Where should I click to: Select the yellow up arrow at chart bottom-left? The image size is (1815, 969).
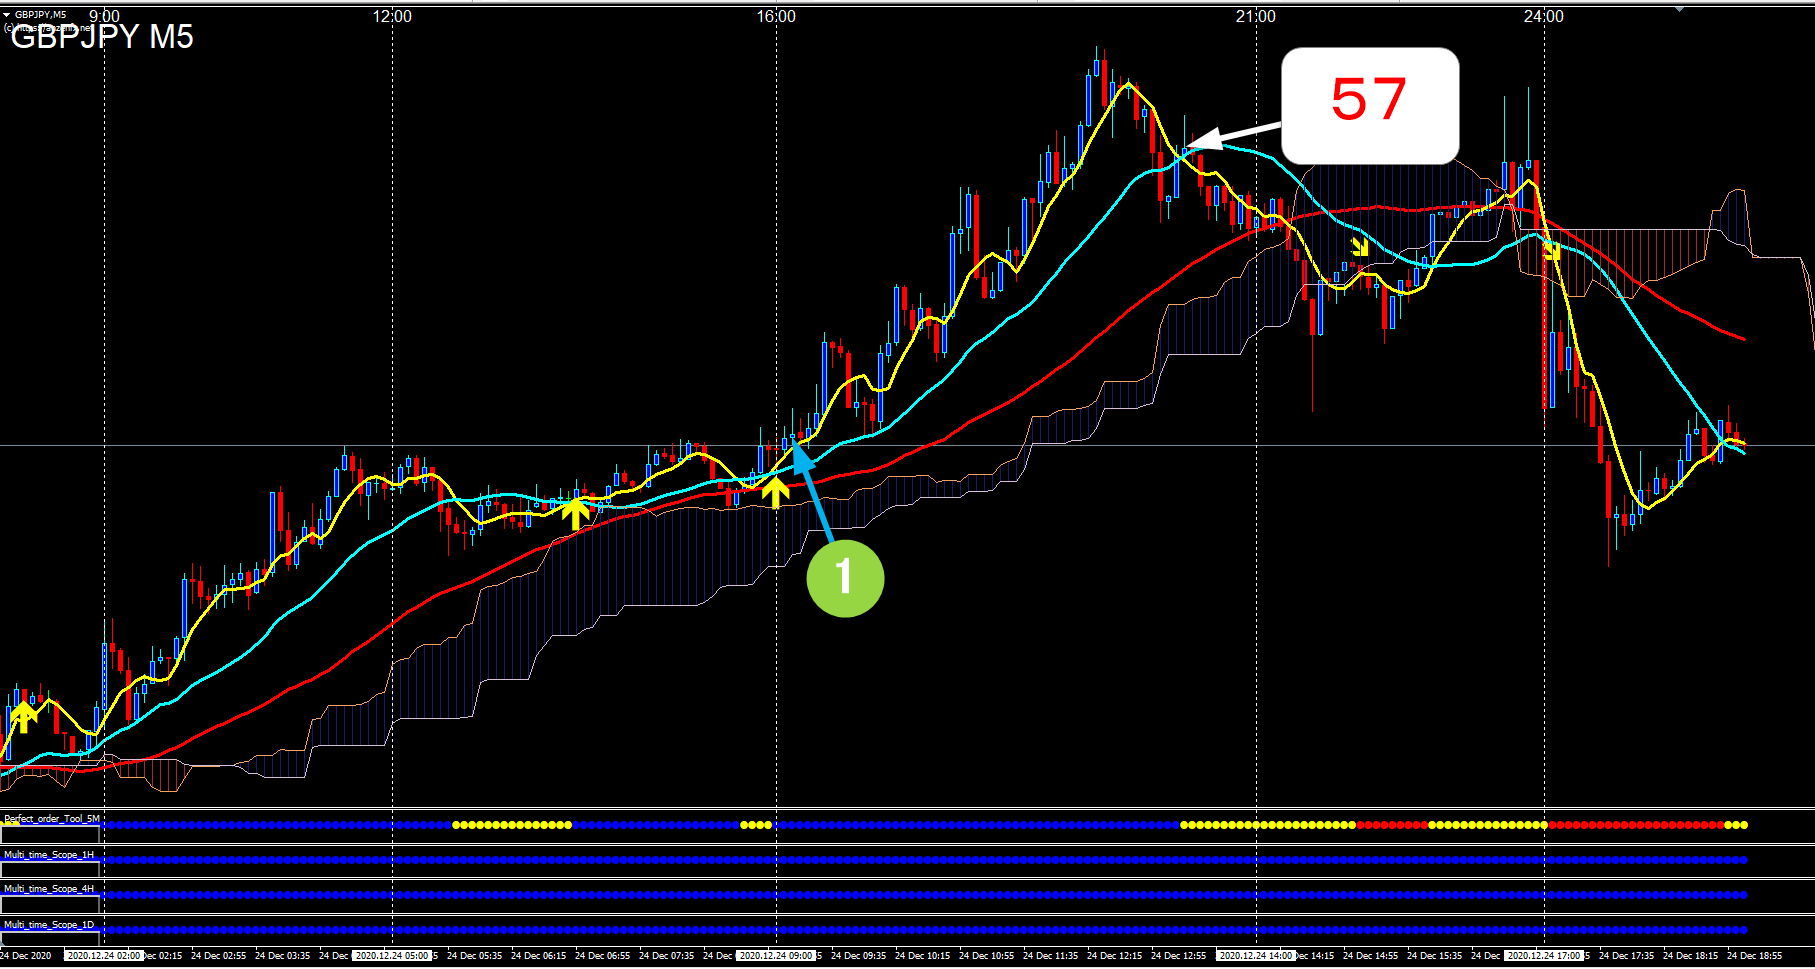click(x=23, y=716)
